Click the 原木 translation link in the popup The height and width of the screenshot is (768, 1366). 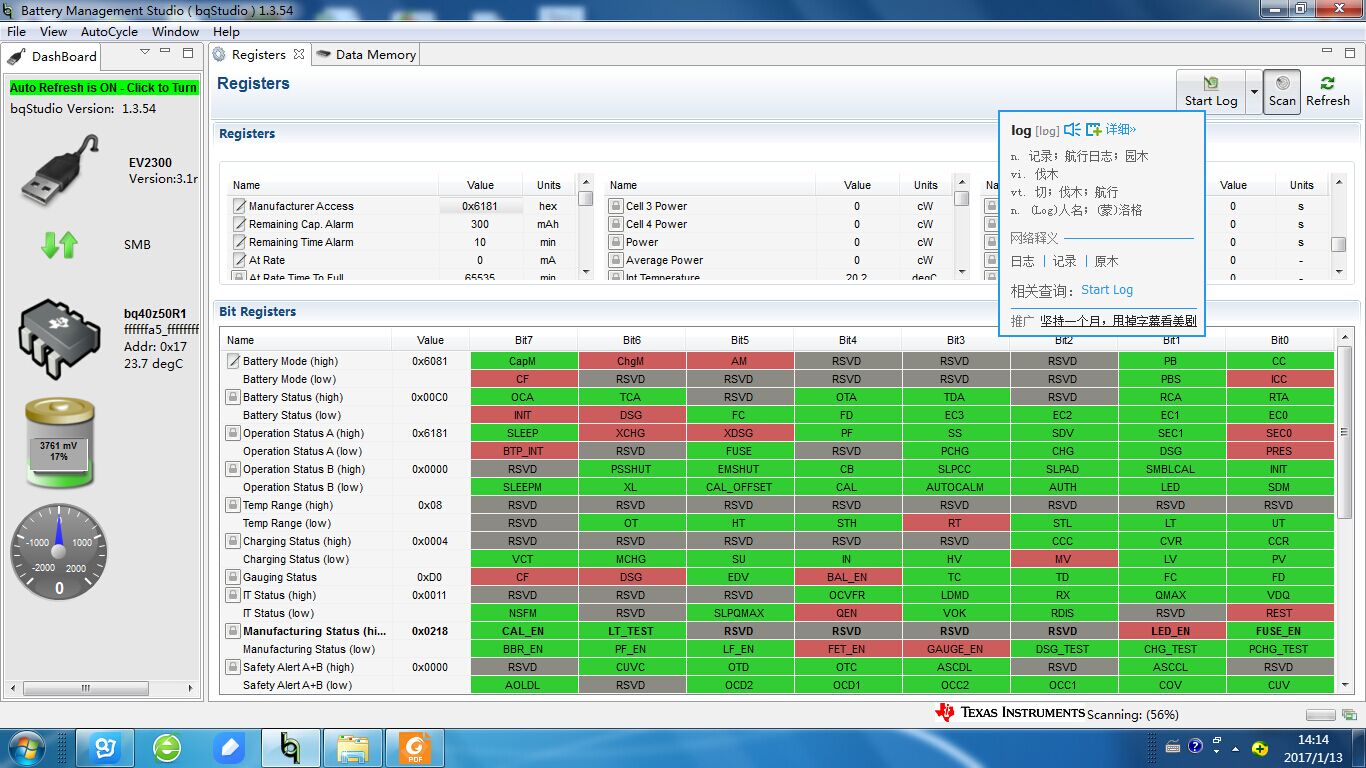click(x=1106, y=261)
